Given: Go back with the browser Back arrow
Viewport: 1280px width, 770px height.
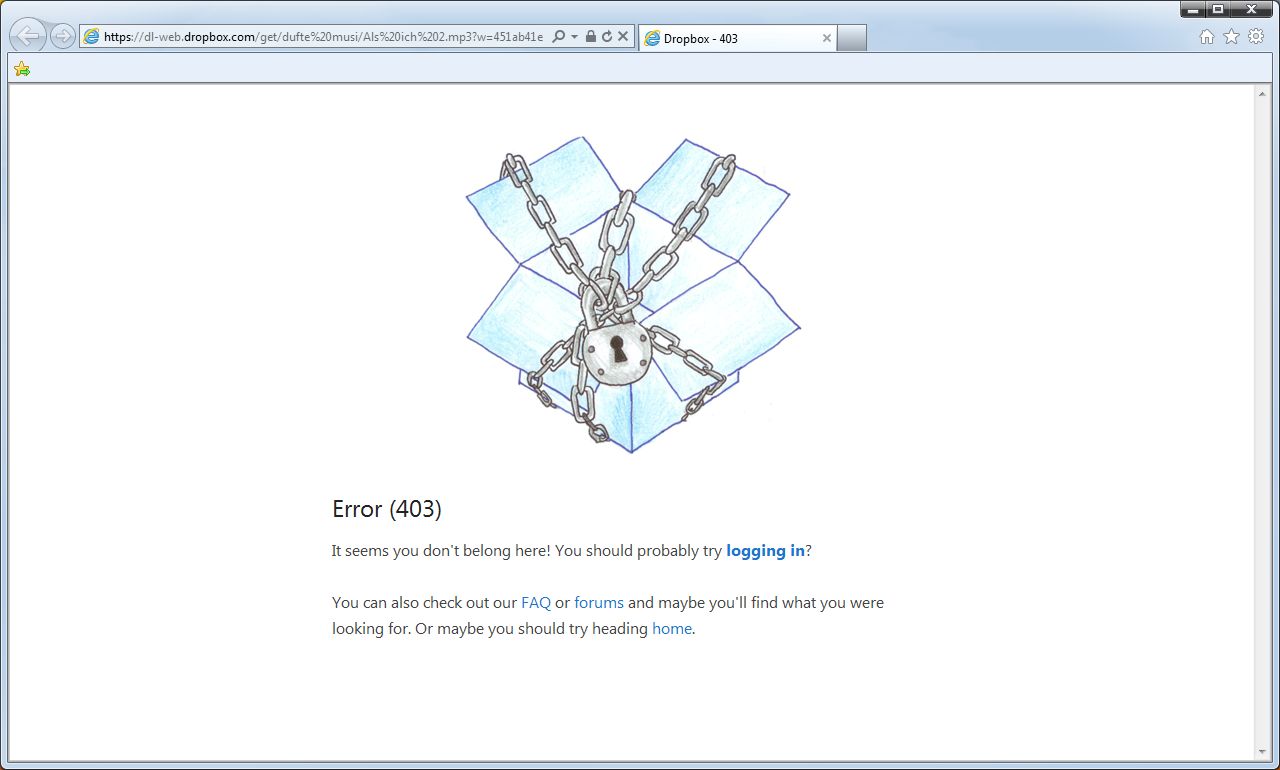Looking at the screenshot, I should click(x=27, y=36).
